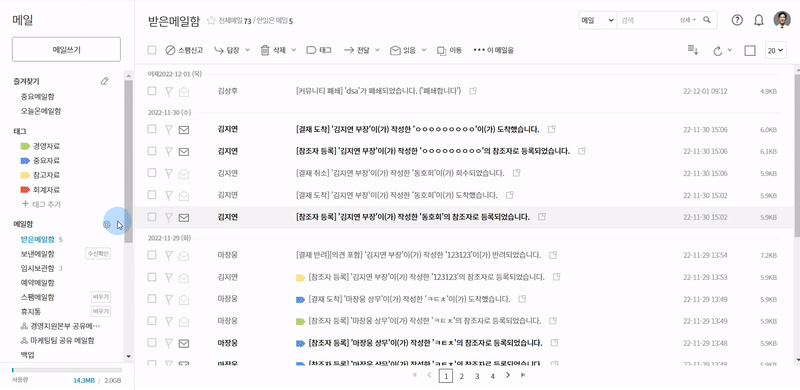Screen dimensions: 800x390
Task: Click the user profile avatar
Action: coord(782,20)
